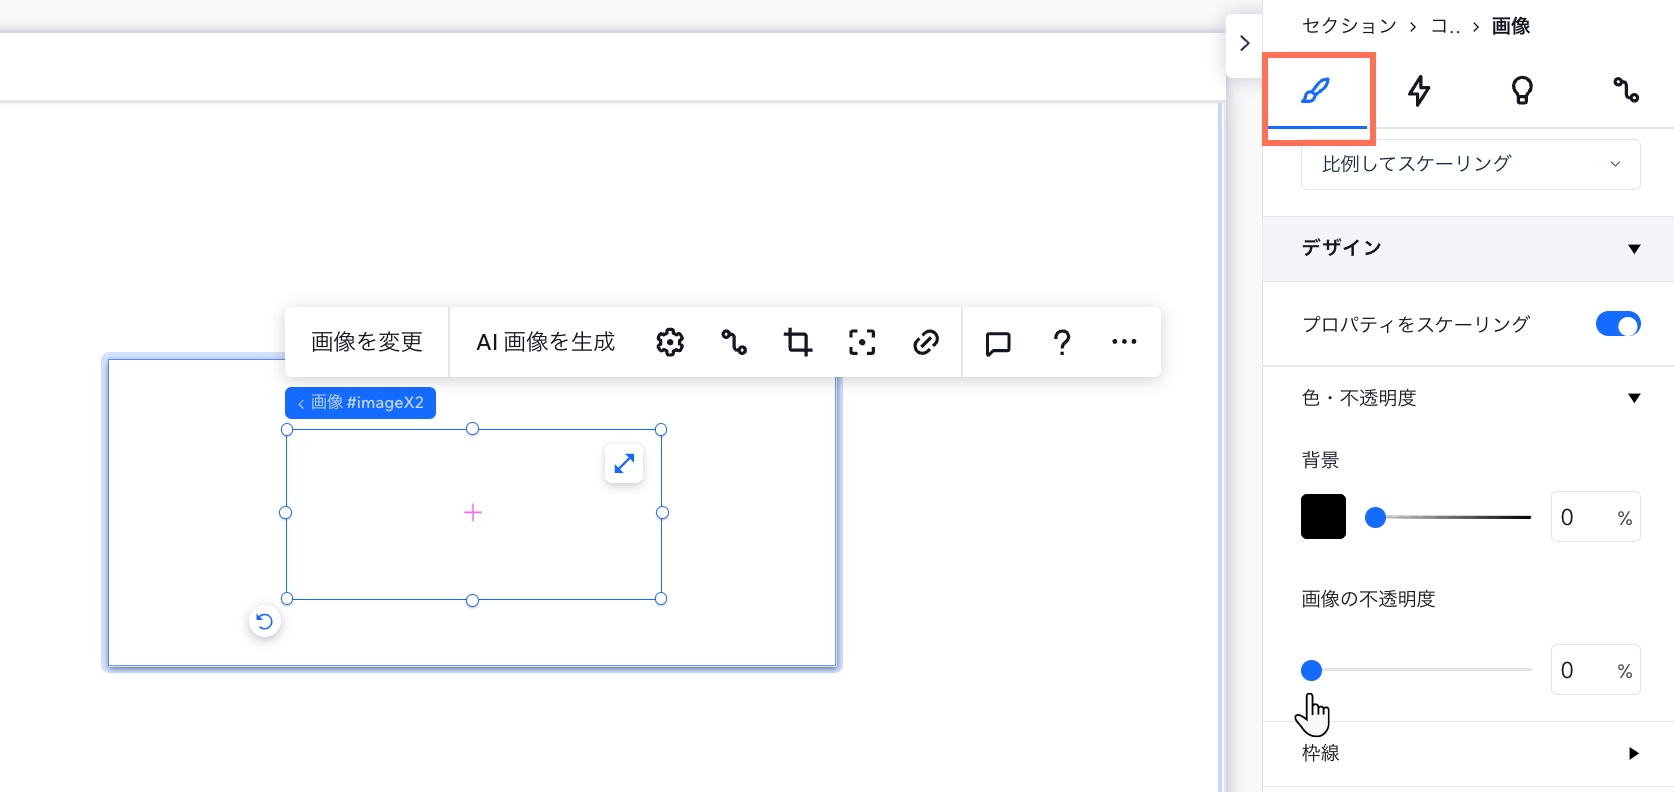
Task: Click the question mark help icon
Action: click(x=1062, y=342)
